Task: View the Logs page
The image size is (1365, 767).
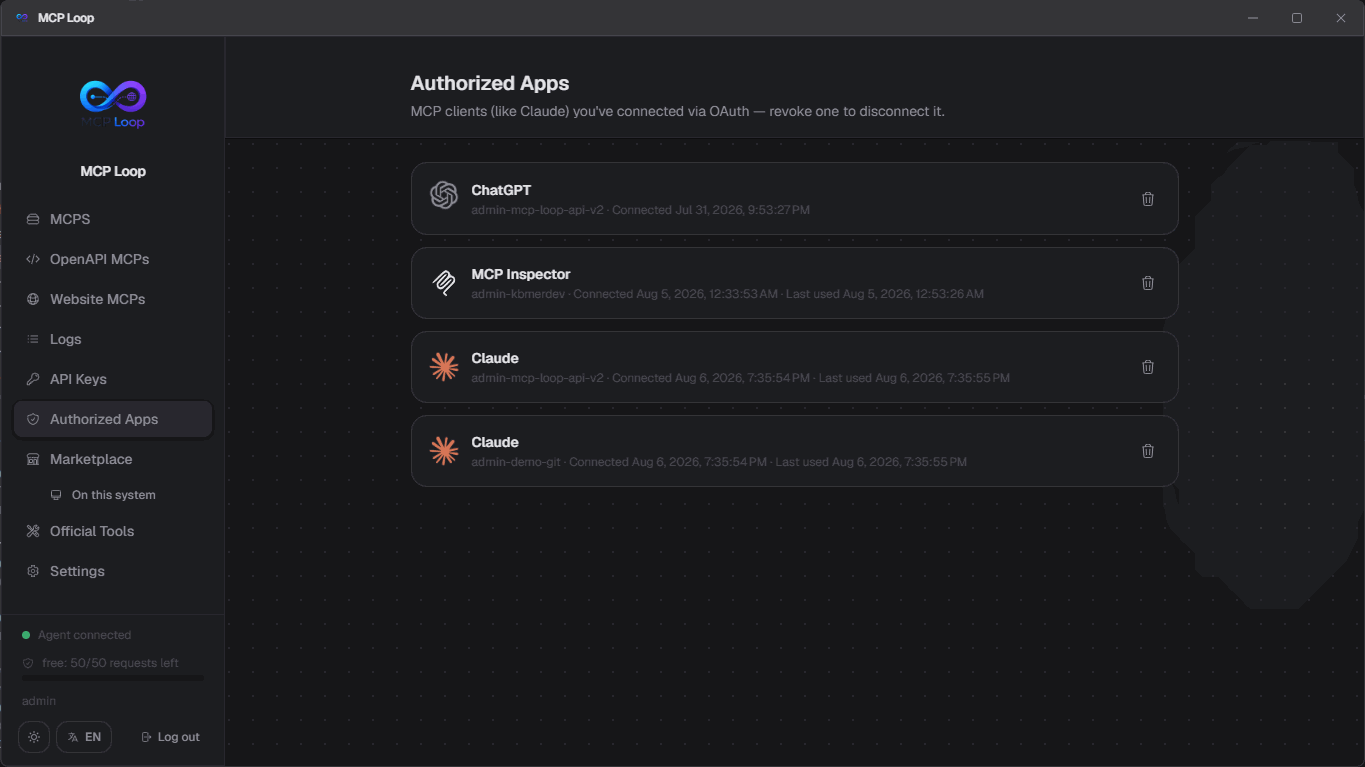Action: (113, 339)
